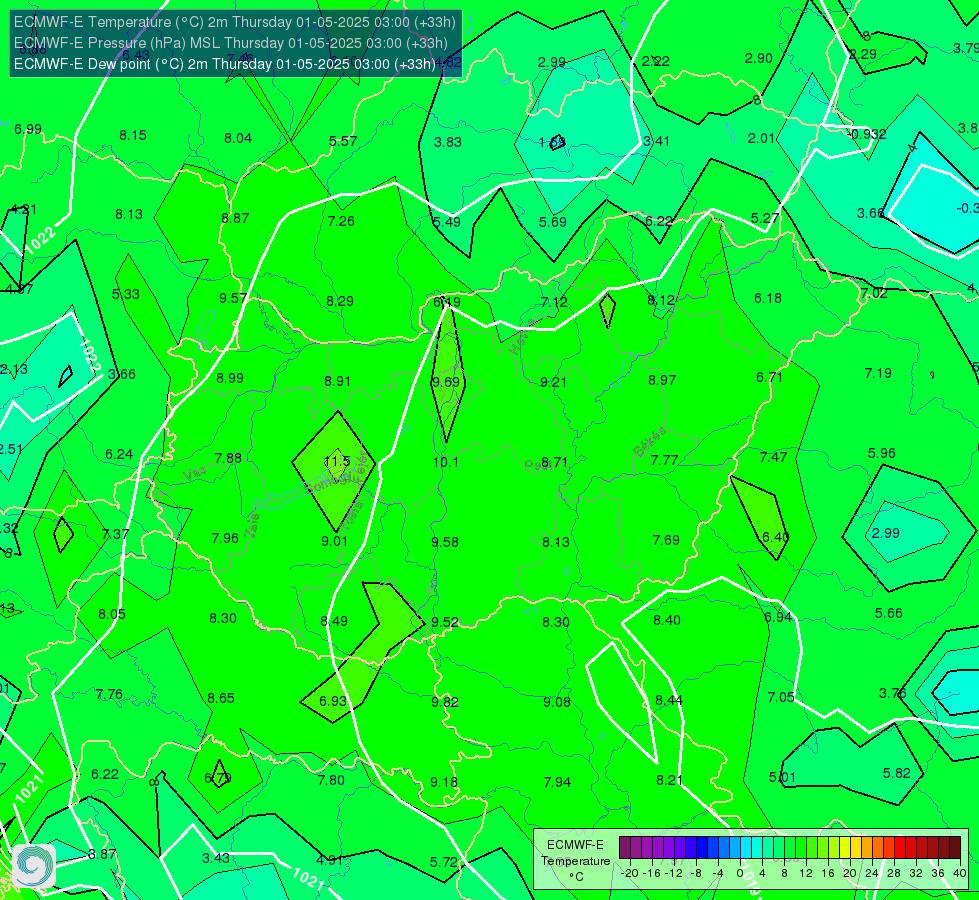The height and width of the screenshot is (900, 979).
Task: Click the 5.57 temperature value
Action: click(343, 141)
